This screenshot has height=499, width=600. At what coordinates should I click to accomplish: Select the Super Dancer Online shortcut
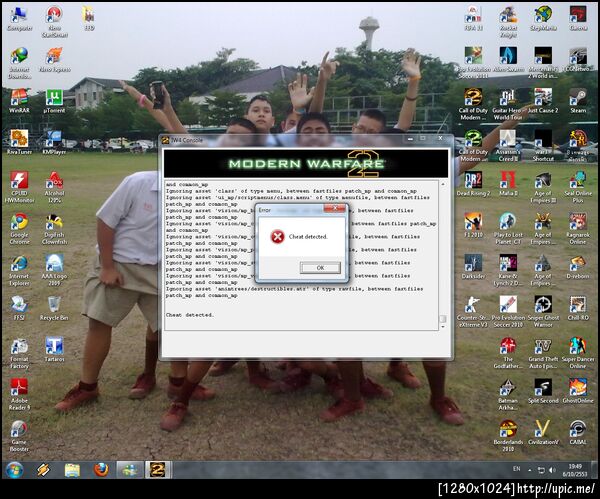(578, 353)
